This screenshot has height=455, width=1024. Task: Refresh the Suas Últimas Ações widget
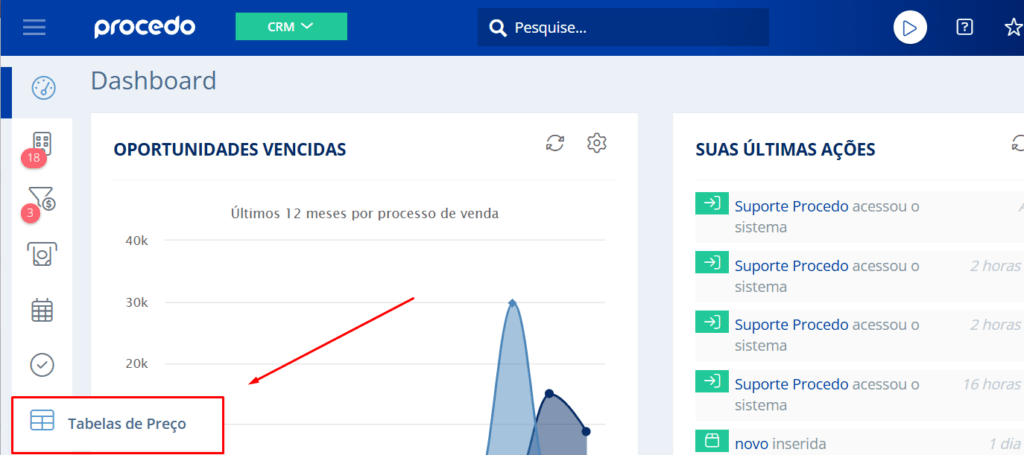pos(1017,143)
